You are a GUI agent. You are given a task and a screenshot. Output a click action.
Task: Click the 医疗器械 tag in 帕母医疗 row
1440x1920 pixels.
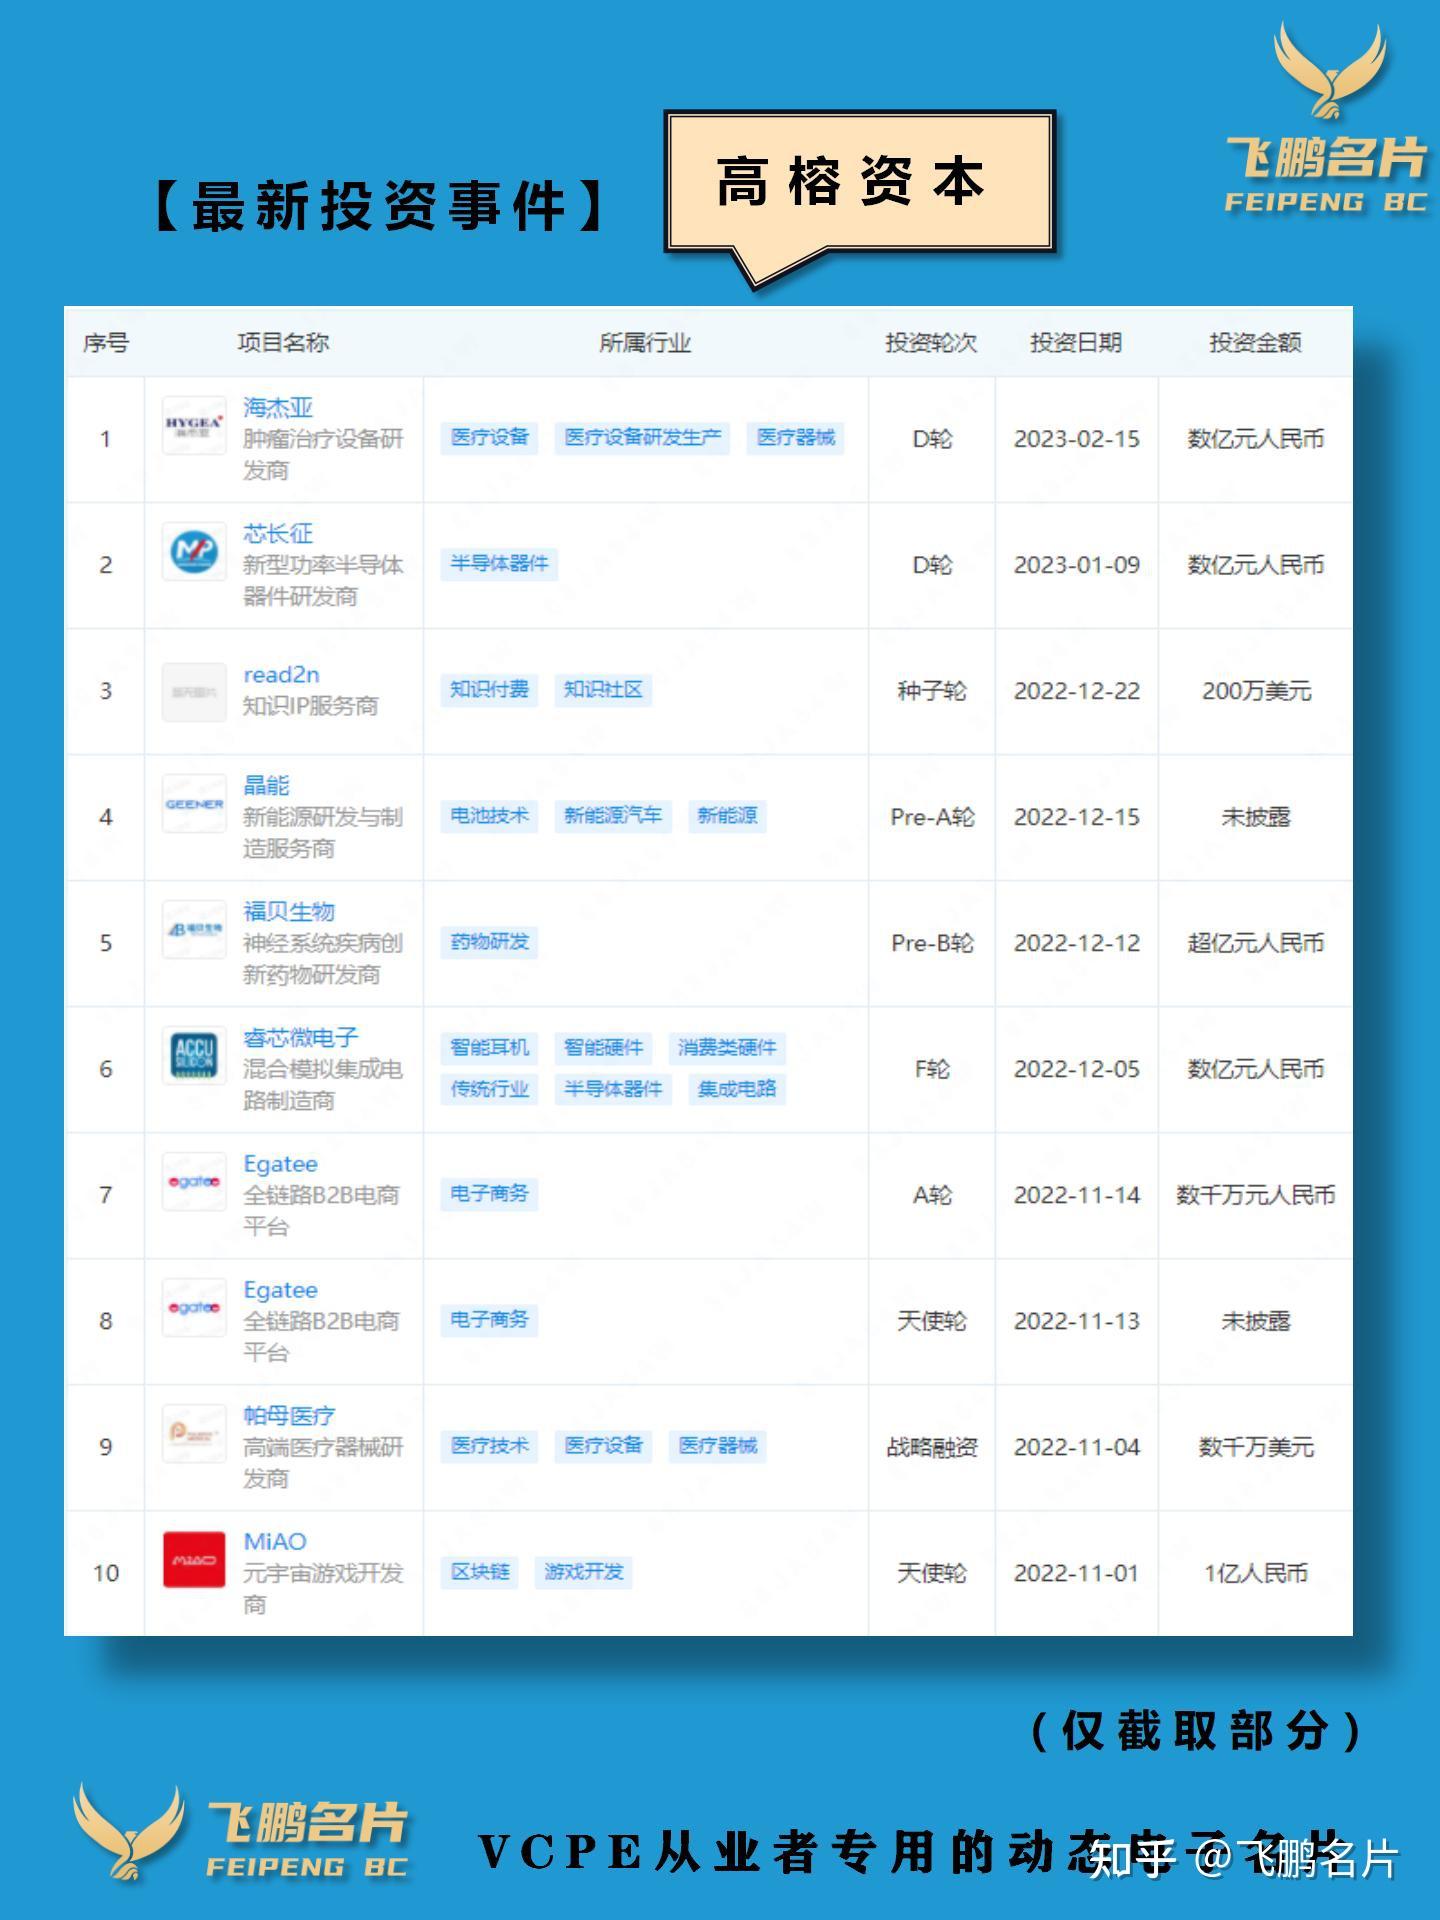[717, 1446]
